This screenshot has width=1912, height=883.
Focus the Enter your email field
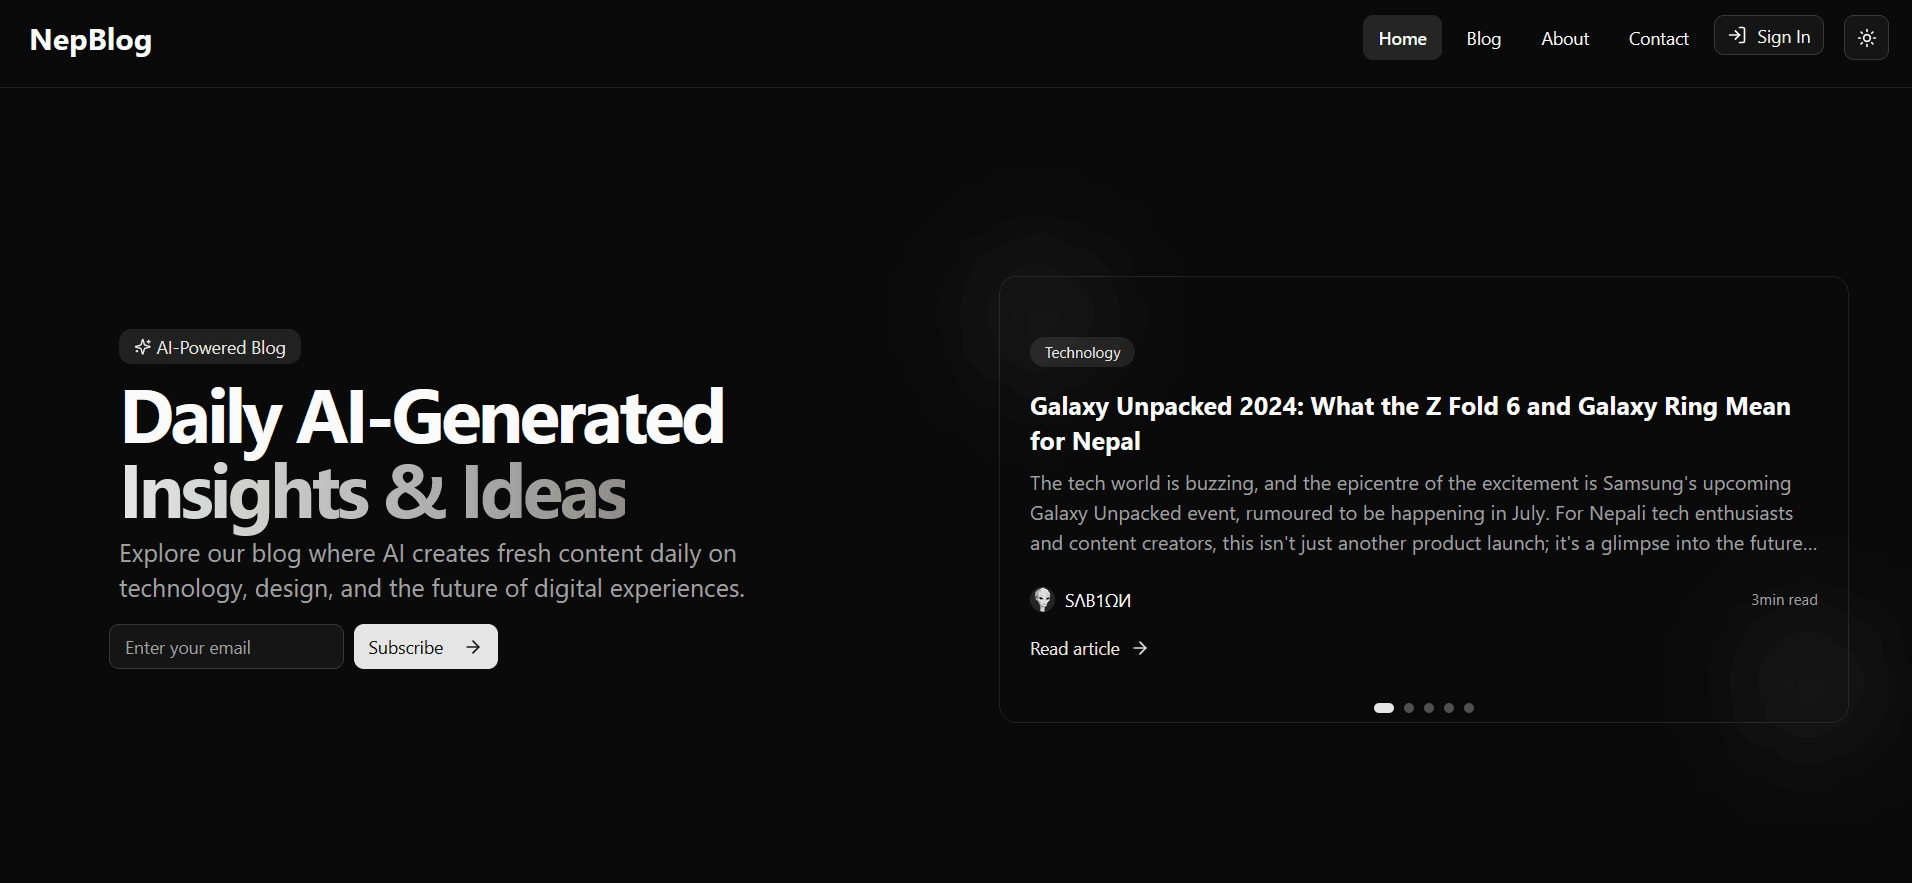coord(226,647)
